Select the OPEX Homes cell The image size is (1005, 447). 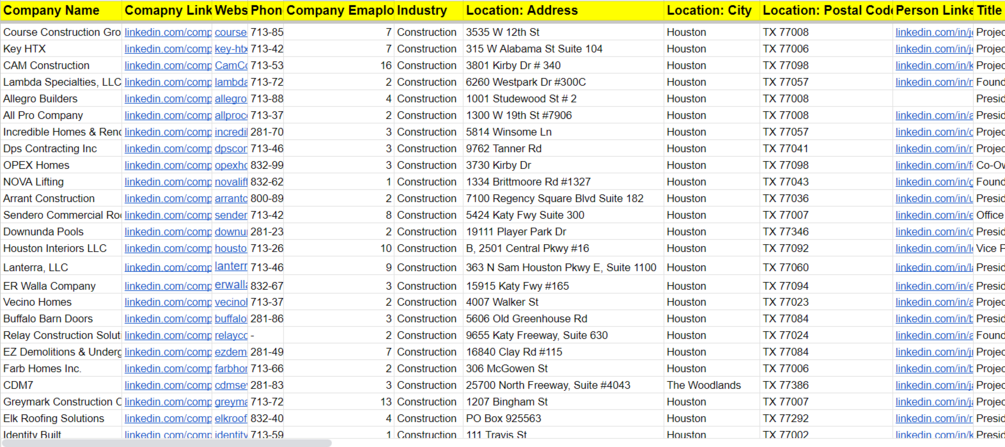pyautogui.click(x=61, y=165)
